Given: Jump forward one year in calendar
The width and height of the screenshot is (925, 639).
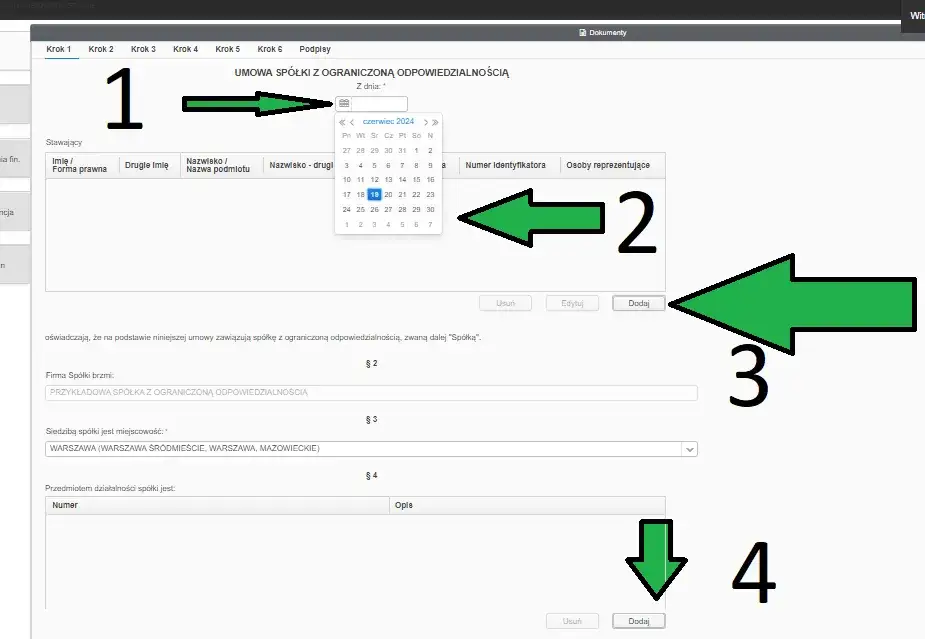Looking at the screenshot, I should [435, 122].
